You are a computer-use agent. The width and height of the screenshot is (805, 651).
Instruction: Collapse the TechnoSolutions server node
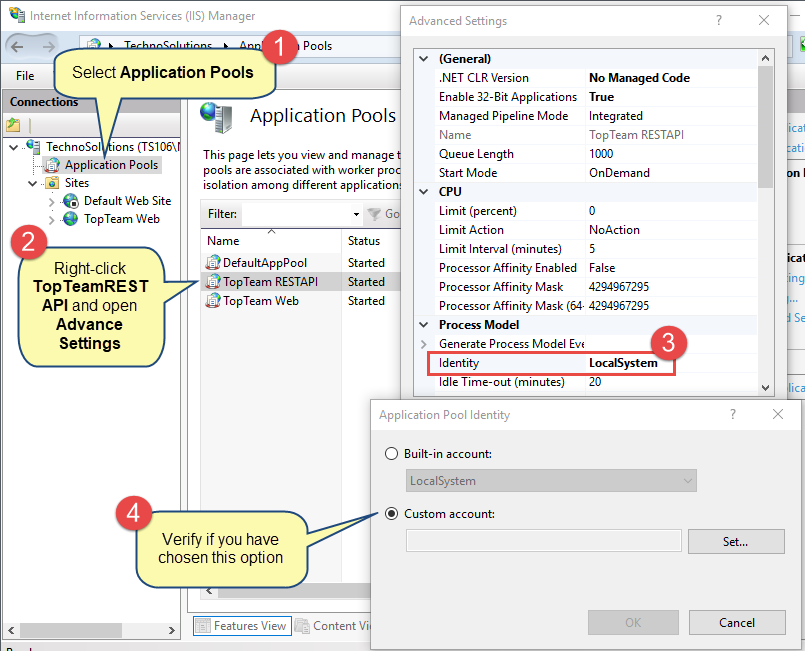coord(14,147)
